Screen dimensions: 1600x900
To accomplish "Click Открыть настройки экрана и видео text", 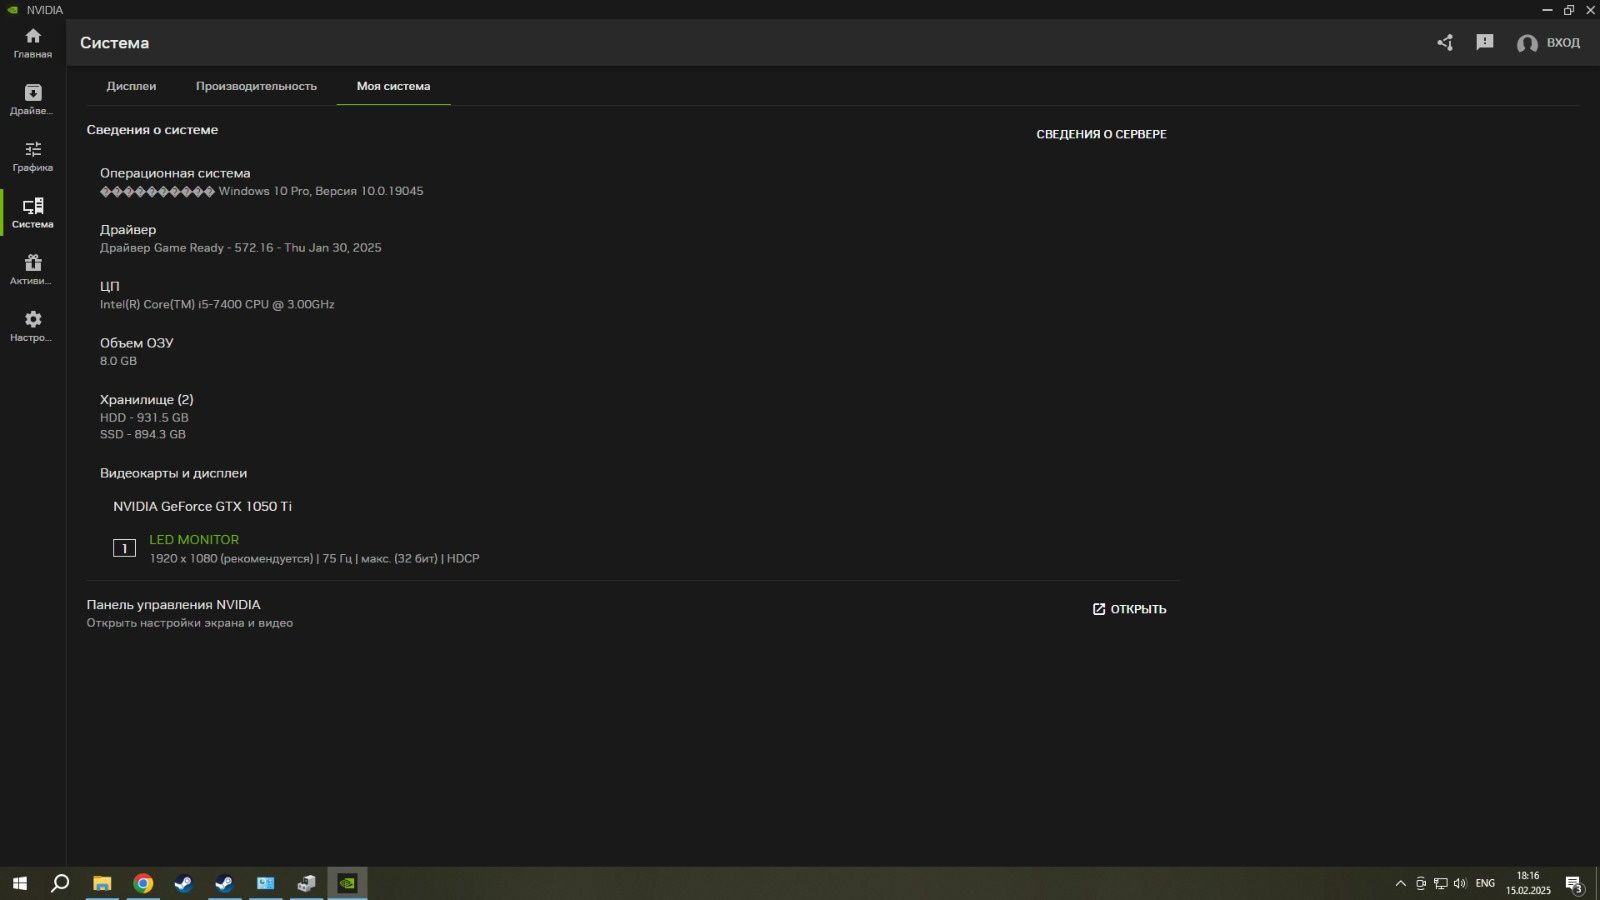I will (x=189, y=623).
